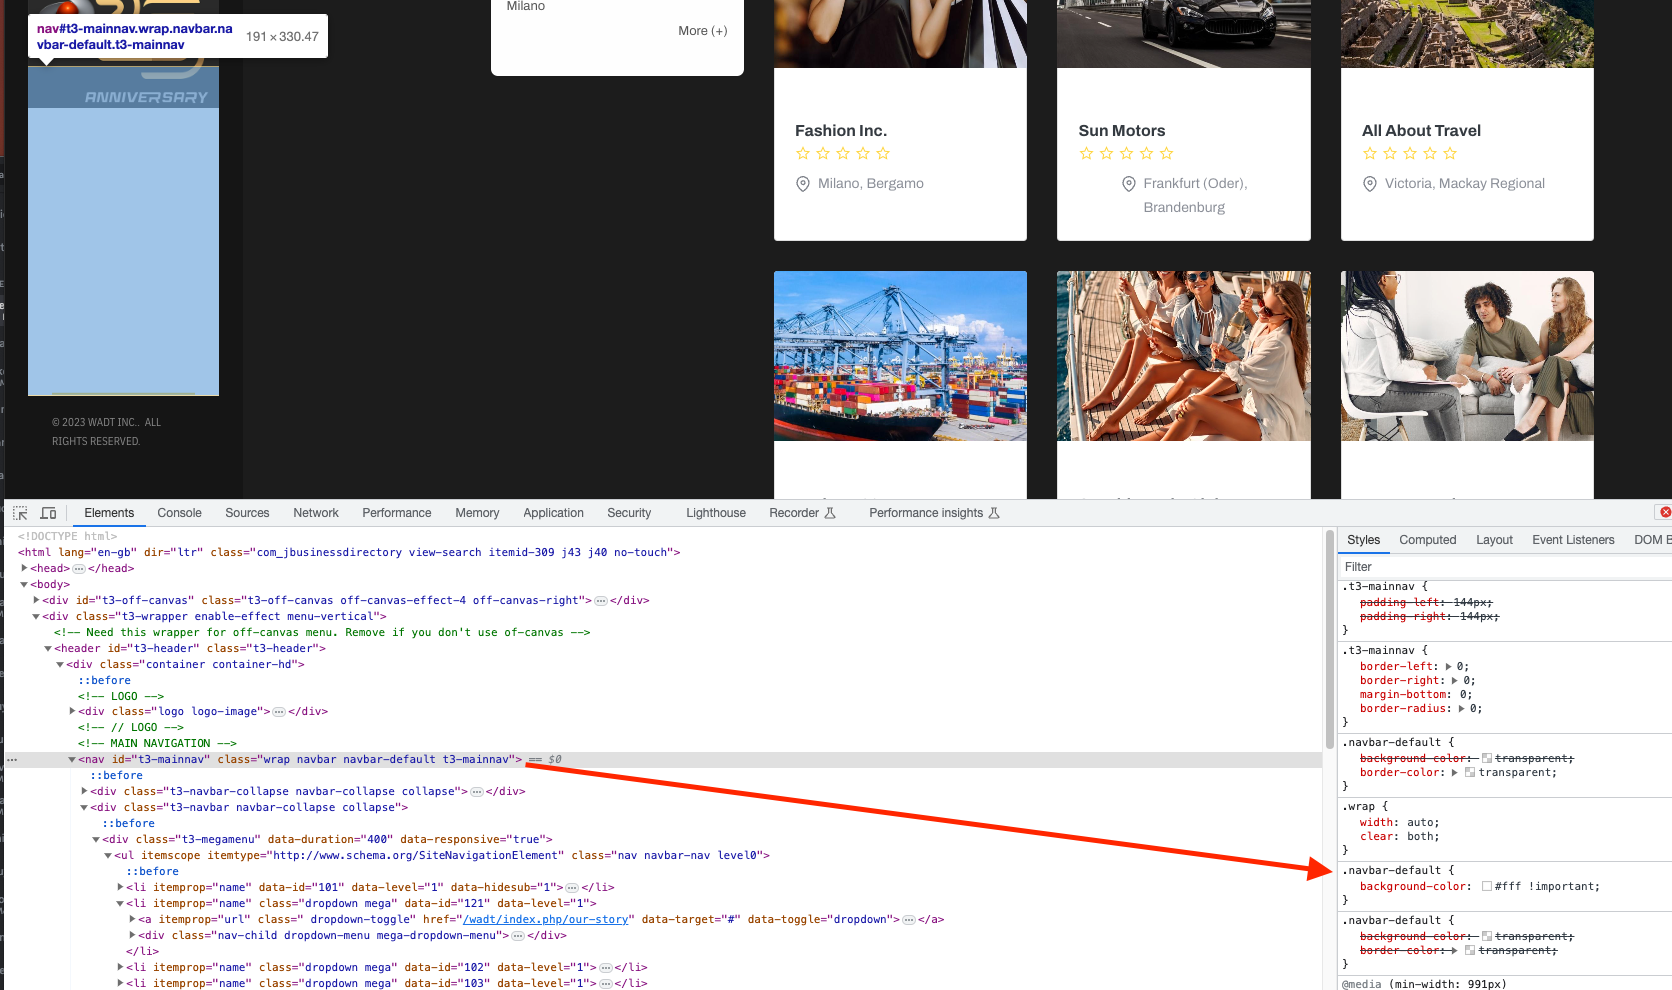Click the ellipsis in the logo-image div row

[279, 712]
